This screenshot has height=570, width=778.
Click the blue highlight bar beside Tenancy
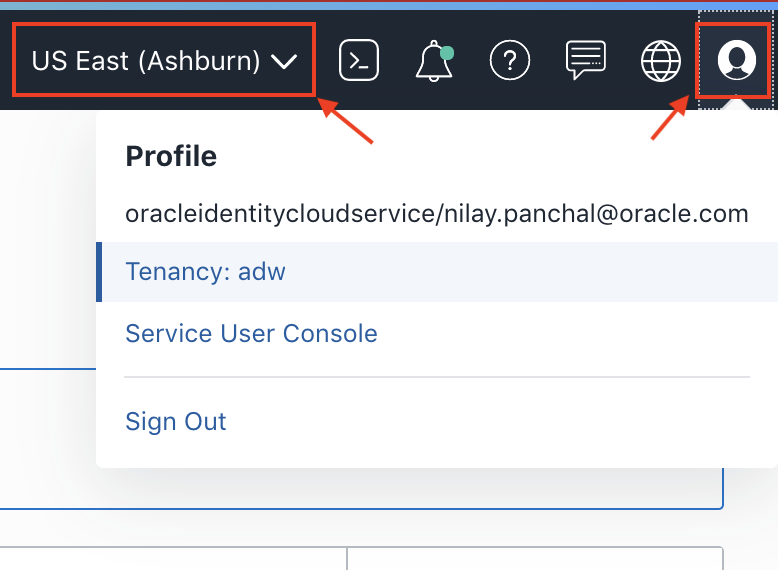point(99,272)
